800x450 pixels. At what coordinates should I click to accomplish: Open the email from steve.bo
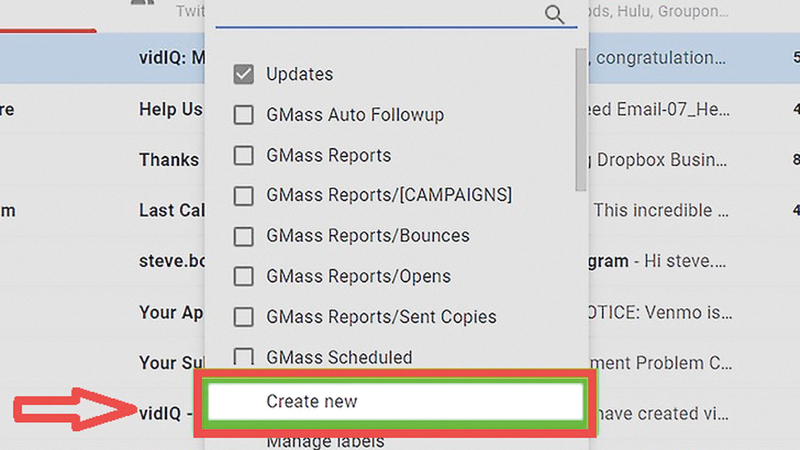[x=171, y=261]
